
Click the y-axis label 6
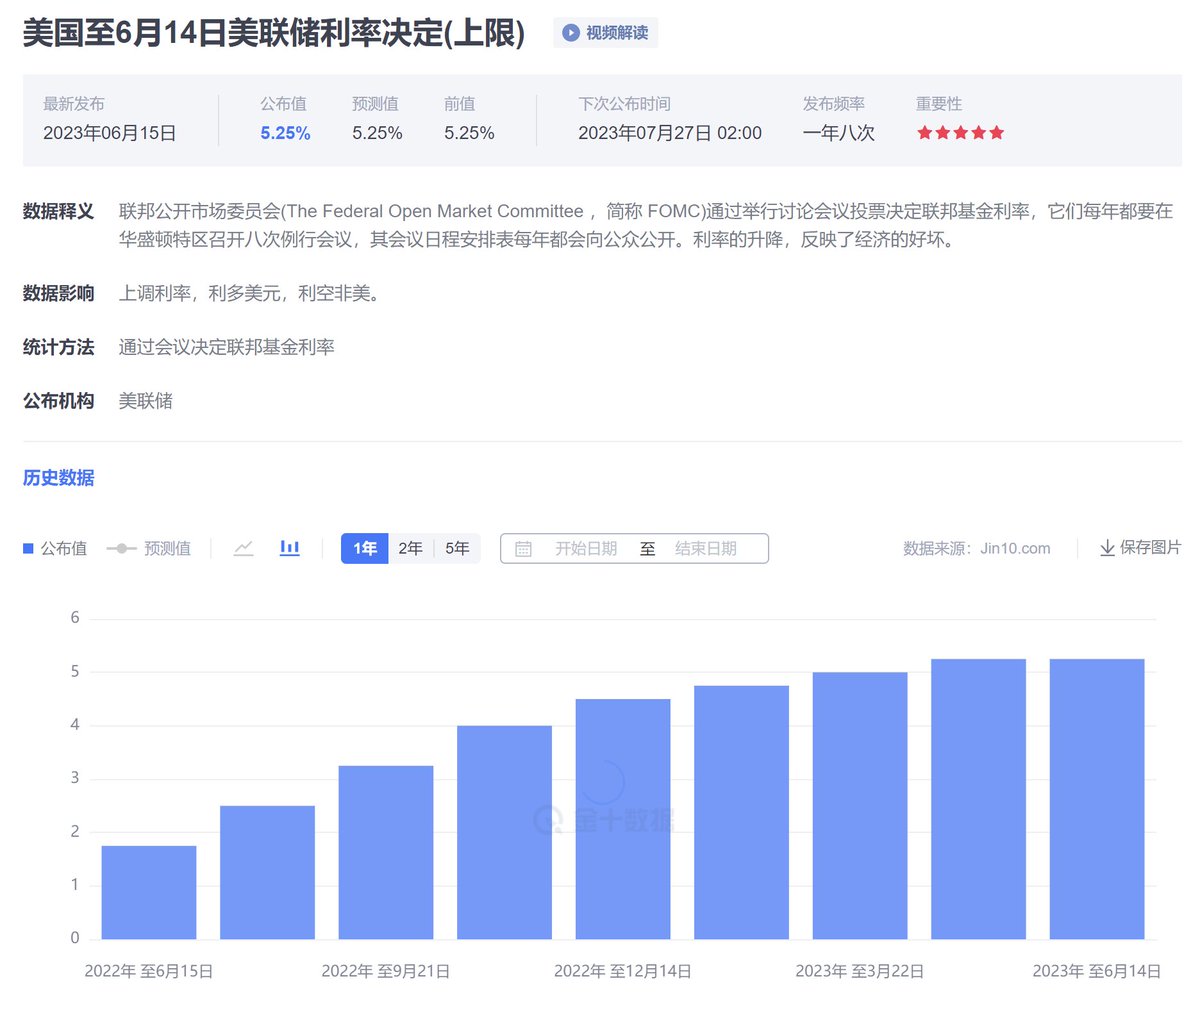click(75, 618)
